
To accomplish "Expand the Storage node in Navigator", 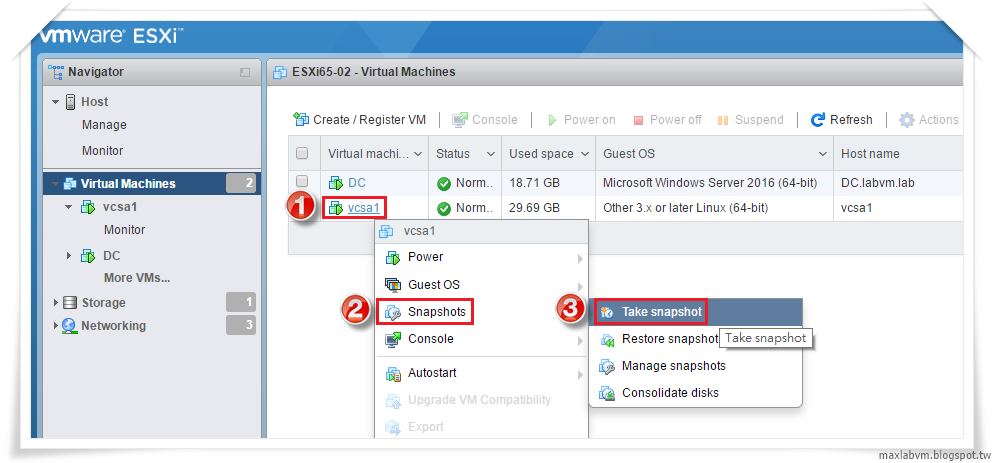I will pos(56,303).
